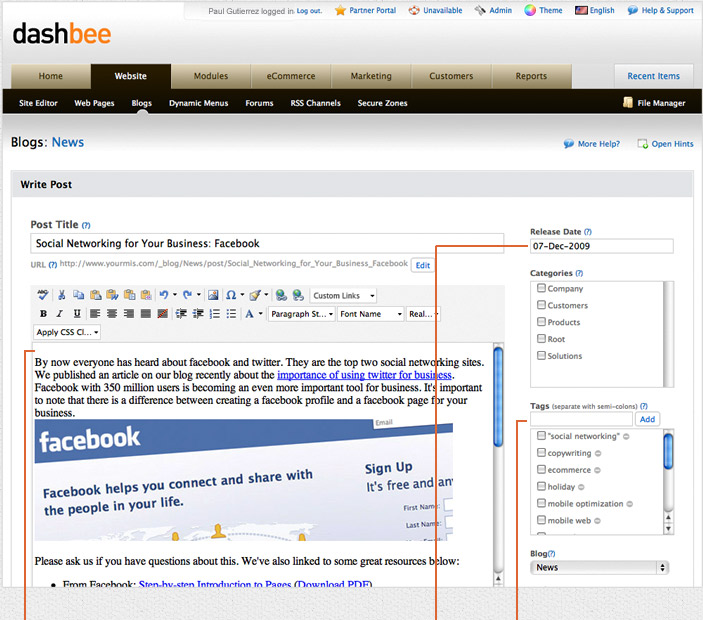Viewport: 703px width, 620px height.
Task: Log out of the account
Action: (309, 11)
